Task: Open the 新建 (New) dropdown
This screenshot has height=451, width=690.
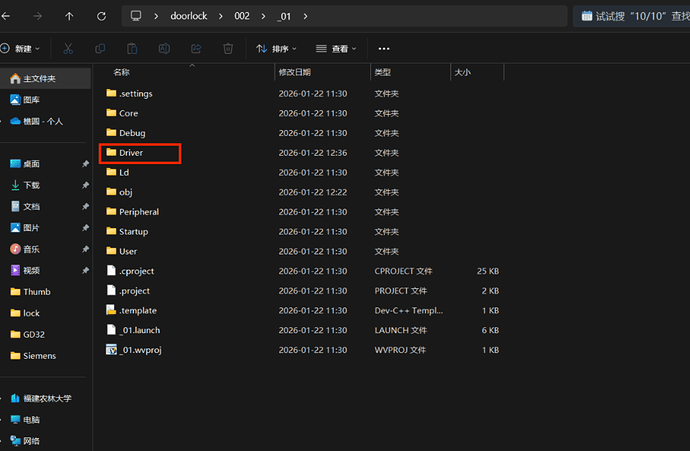Action: 20,48
